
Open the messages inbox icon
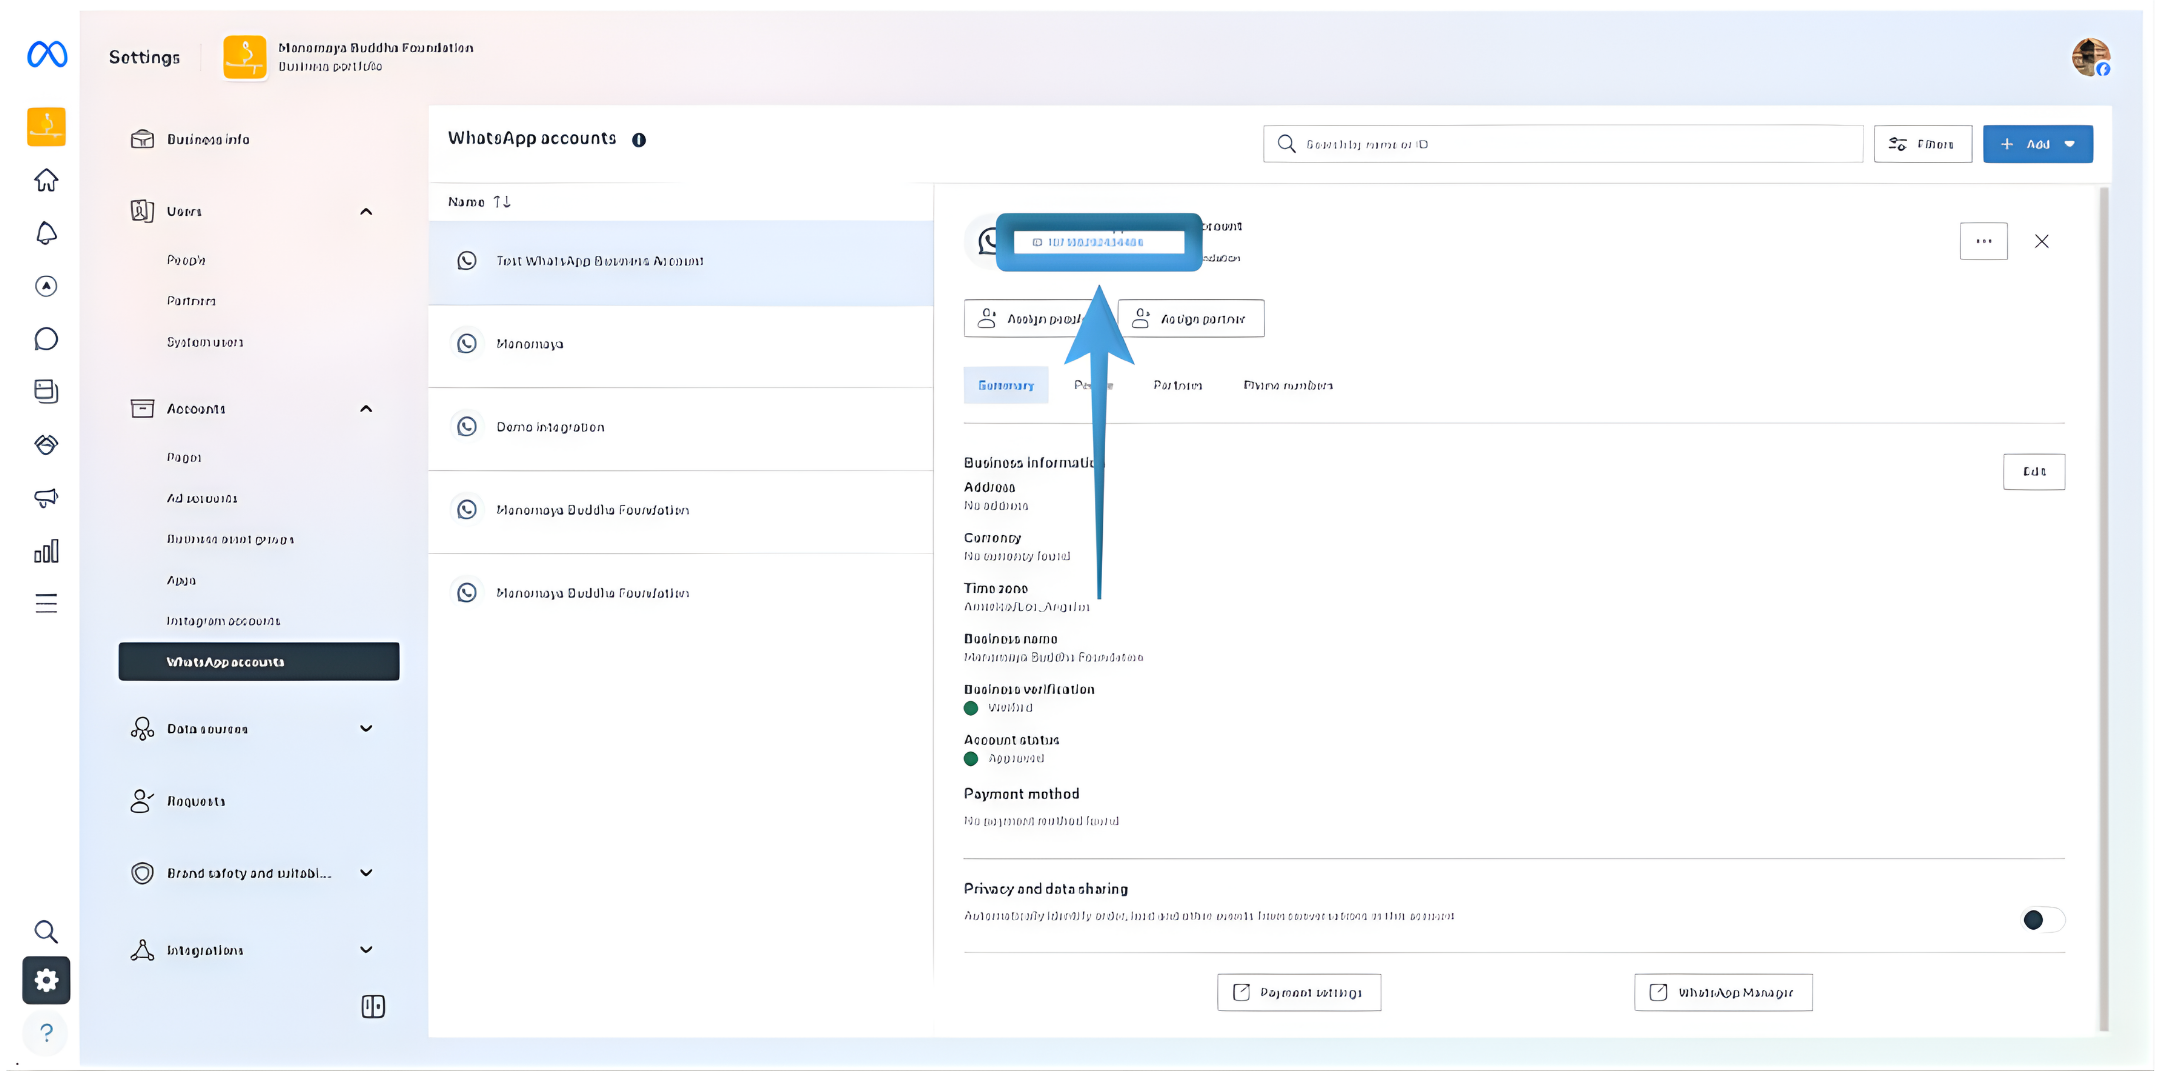[x=46, y=339]
